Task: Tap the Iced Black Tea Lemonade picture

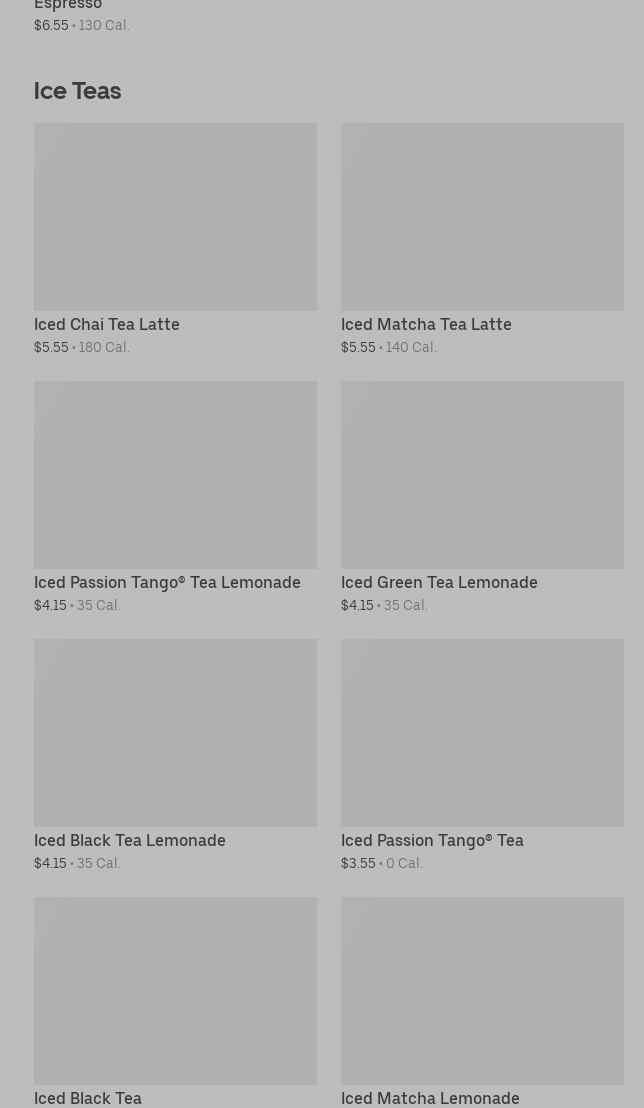Action: coord(175,732)
